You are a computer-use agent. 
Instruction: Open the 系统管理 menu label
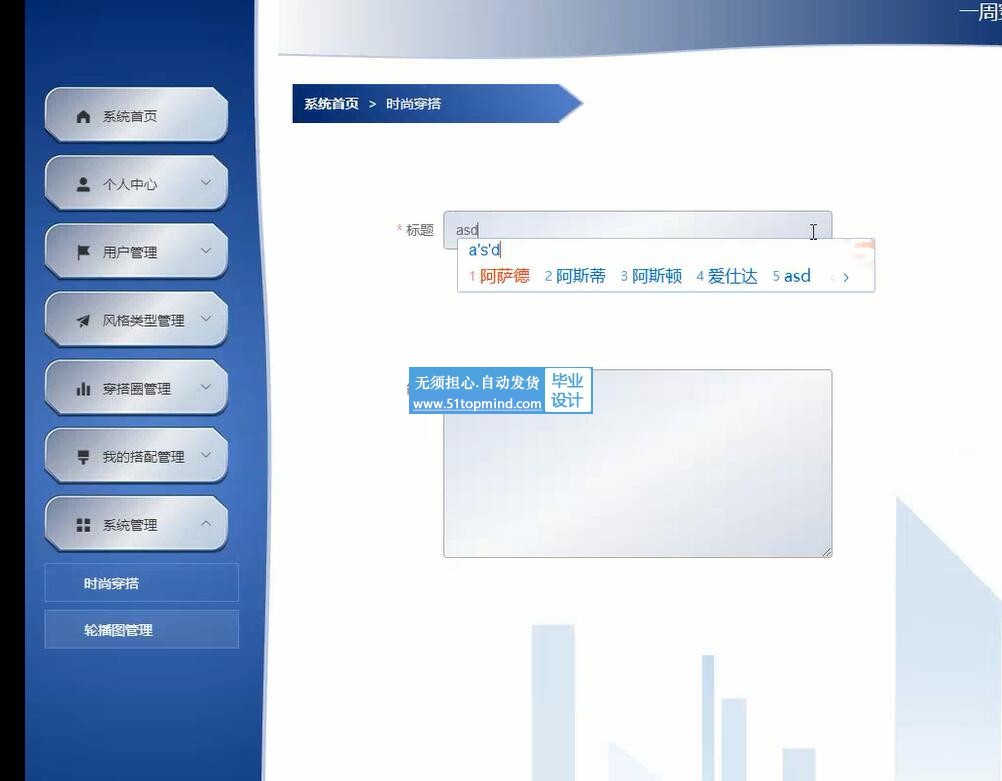(130, 525)
